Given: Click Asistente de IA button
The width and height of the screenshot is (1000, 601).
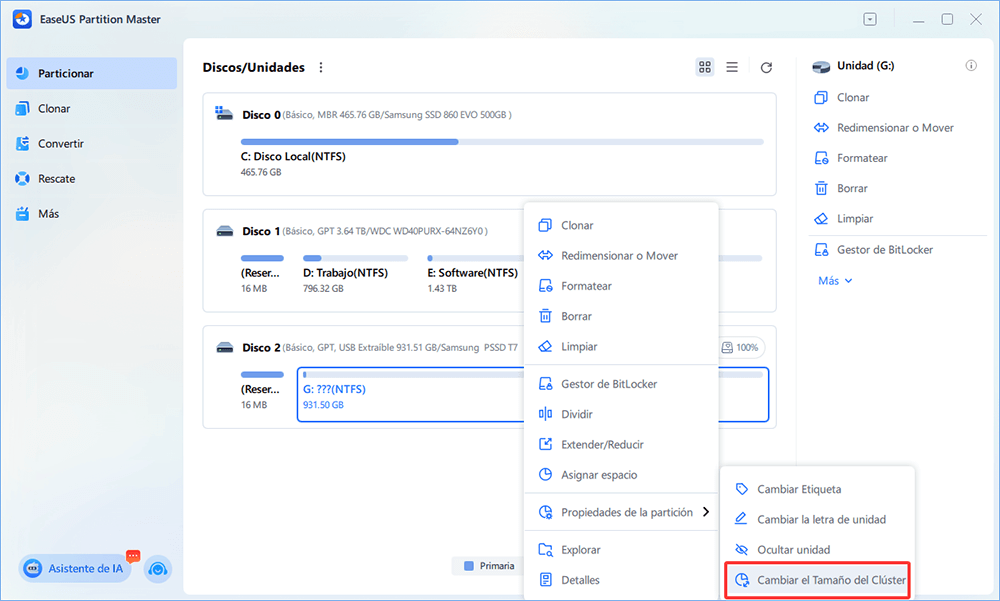Looking at the screenshot, I should 76,568.
